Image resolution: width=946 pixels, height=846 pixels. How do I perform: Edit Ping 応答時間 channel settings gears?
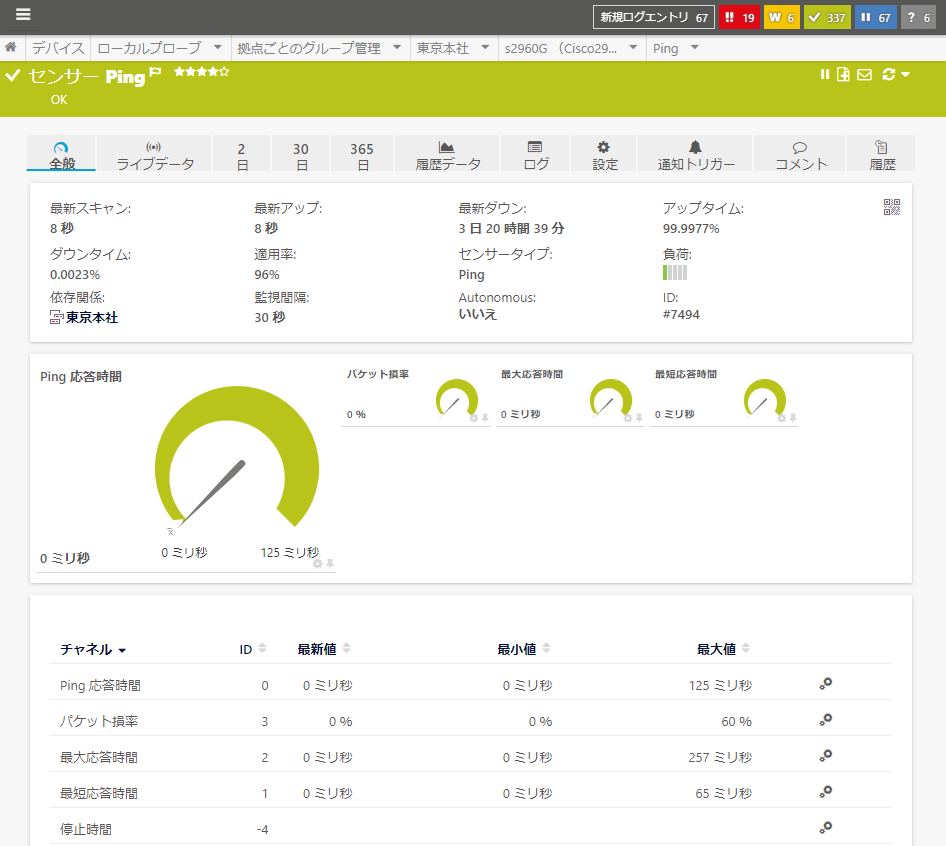coord(826,684)
